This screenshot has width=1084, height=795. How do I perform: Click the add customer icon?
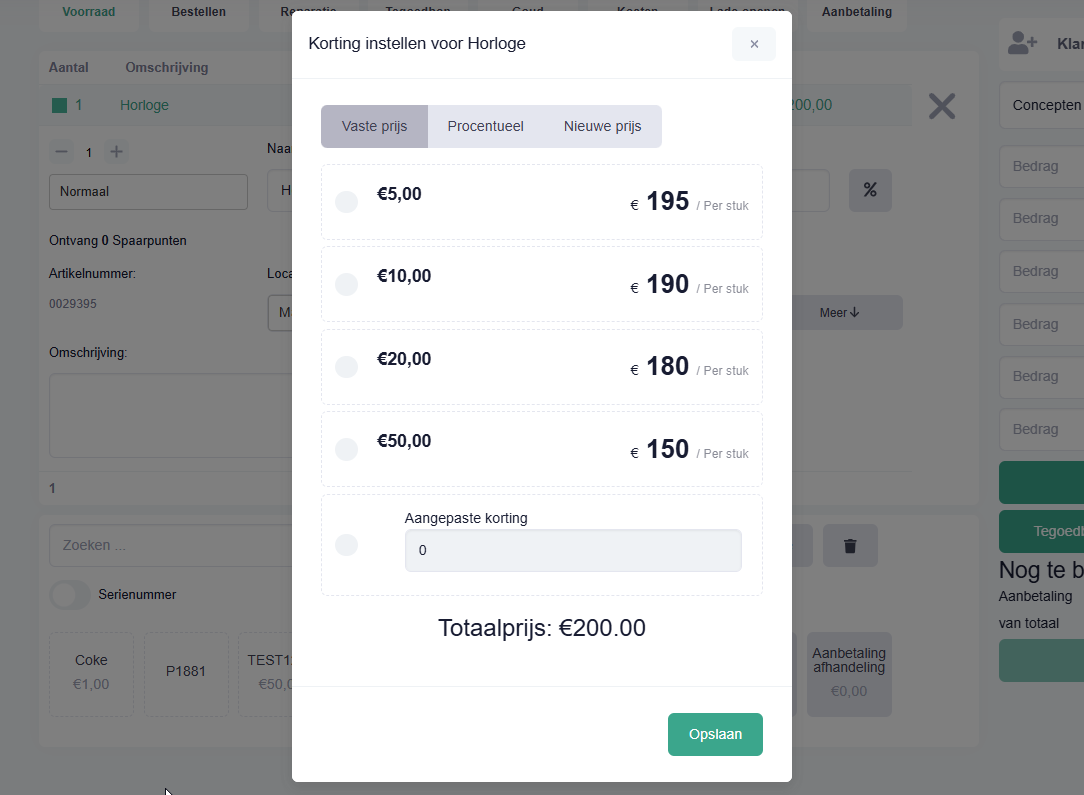pos(1022,43)
